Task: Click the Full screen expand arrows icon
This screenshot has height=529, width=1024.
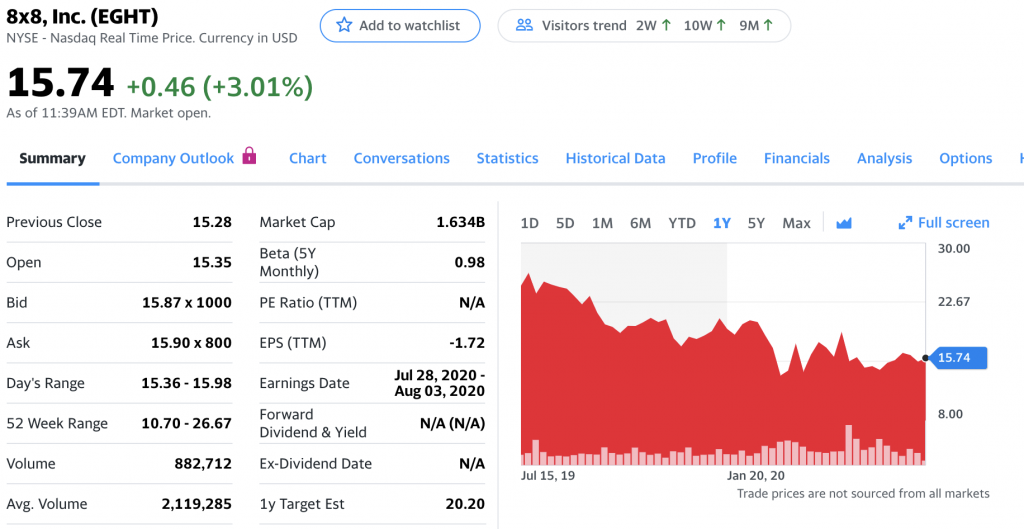Action: click(905, 223)
